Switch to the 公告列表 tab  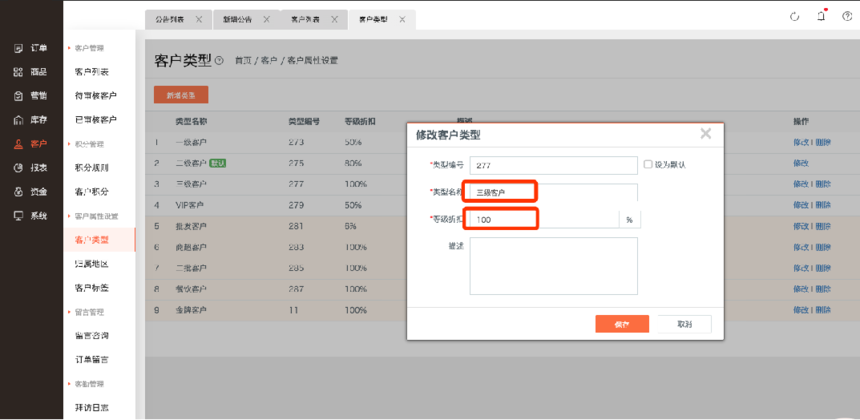[169, 19]
